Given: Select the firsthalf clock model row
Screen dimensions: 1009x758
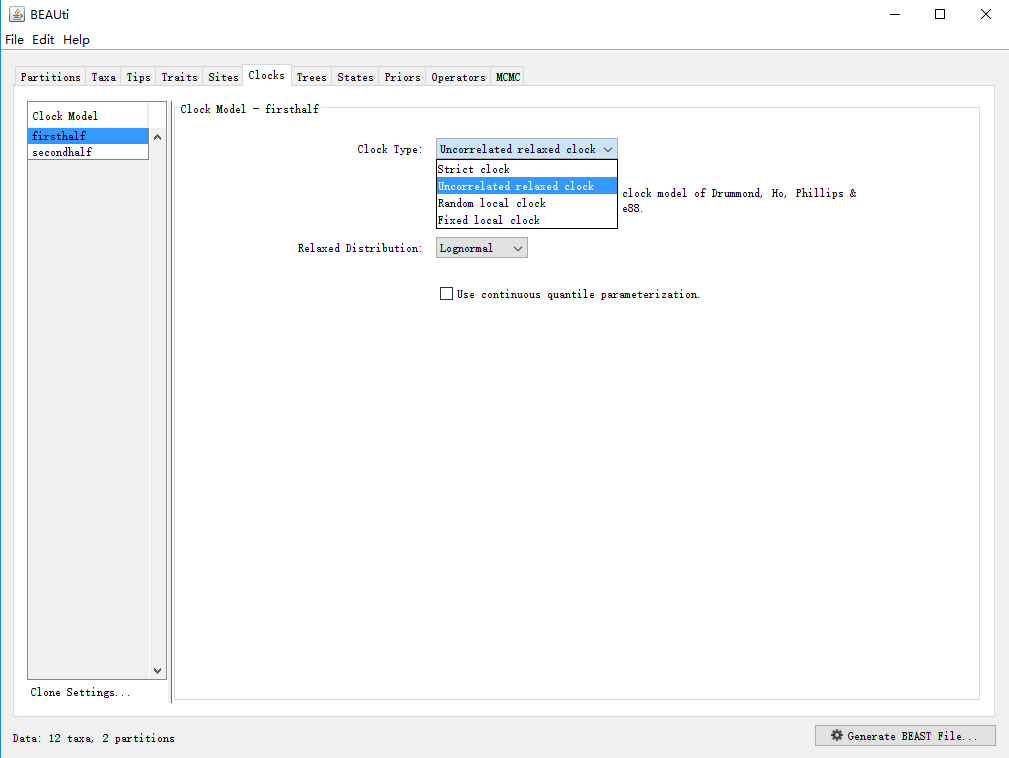Looking at the screenshot, I should [x=88, y=136].
